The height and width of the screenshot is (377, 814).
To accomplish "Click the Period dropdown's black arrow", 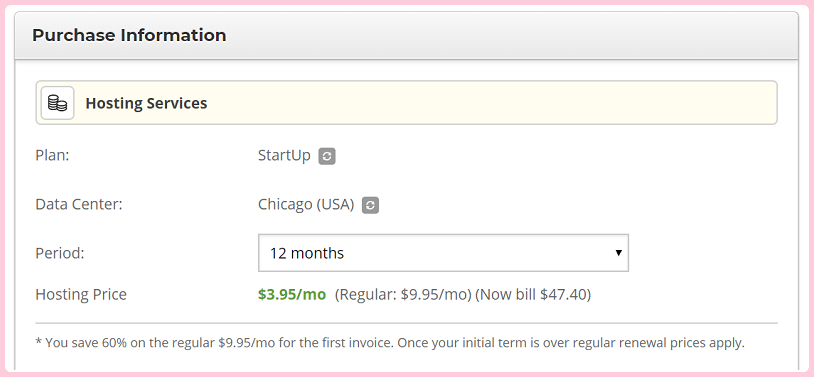I will [x=618, y=253].
